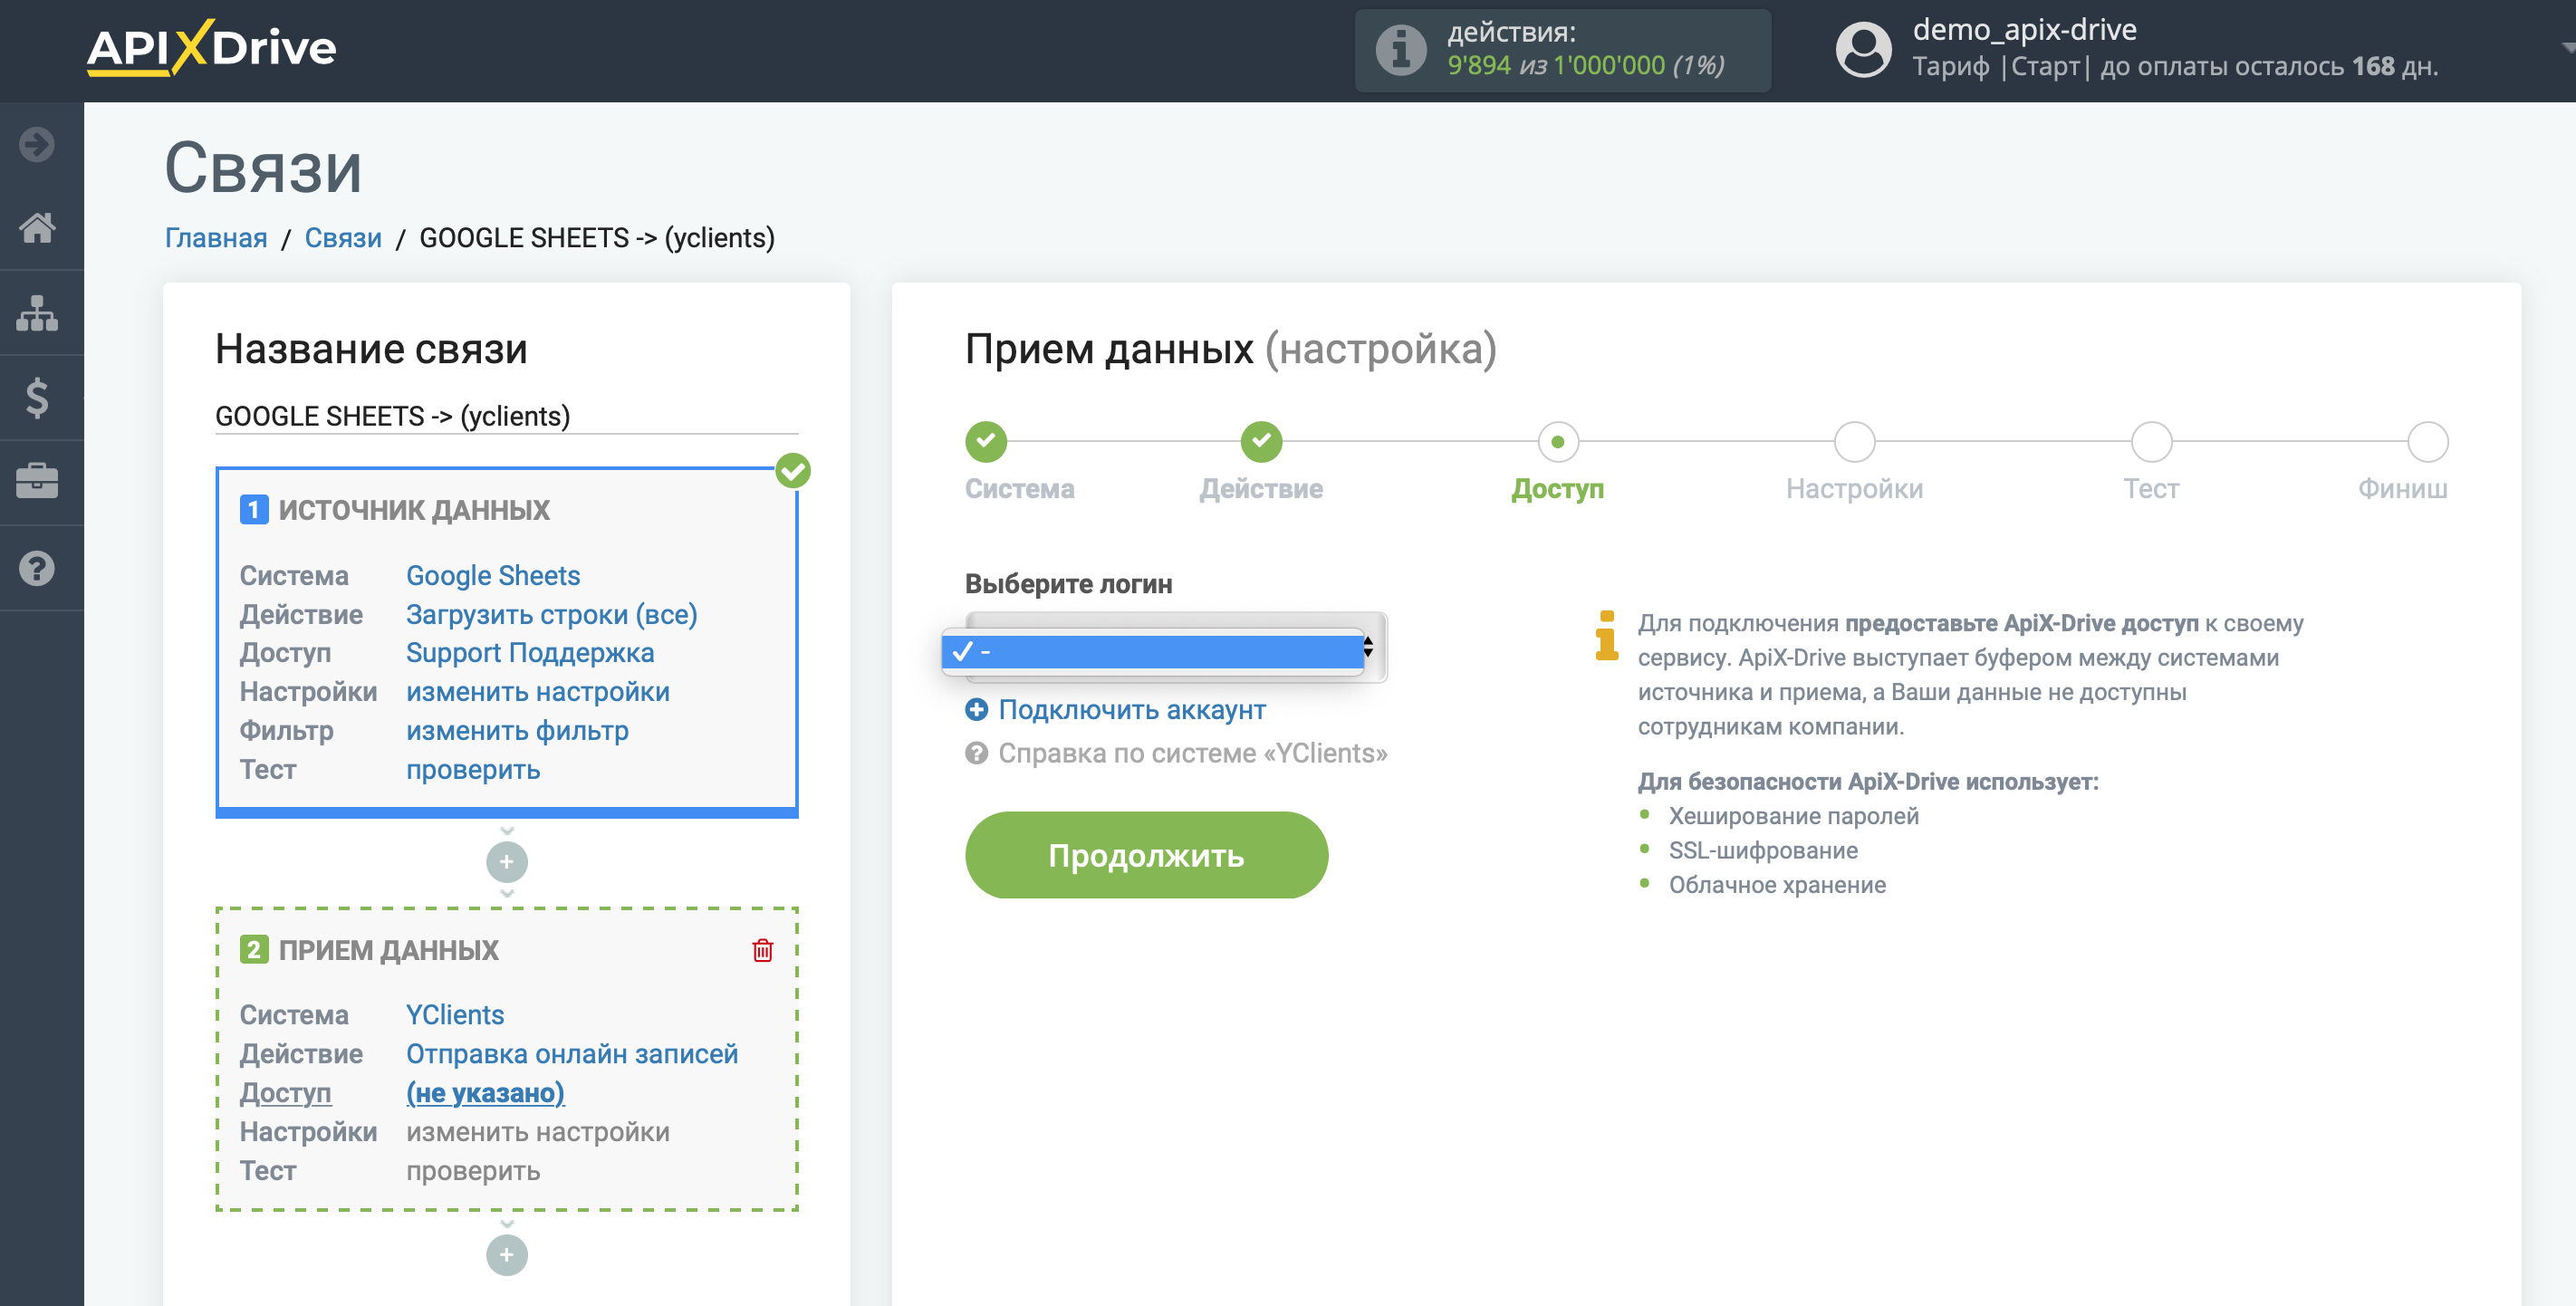Click изменить фильтр link
Viewport: 2576px width, 1306px height.
pyautogui.click(x=517, y=730)
